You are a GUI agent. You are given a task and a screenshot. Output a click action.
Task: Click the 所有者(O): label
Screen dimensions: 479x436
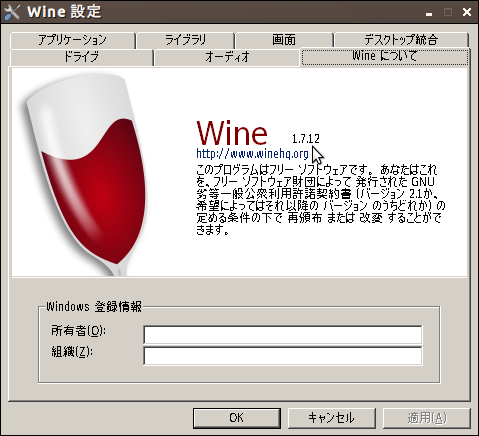(78, 331)
